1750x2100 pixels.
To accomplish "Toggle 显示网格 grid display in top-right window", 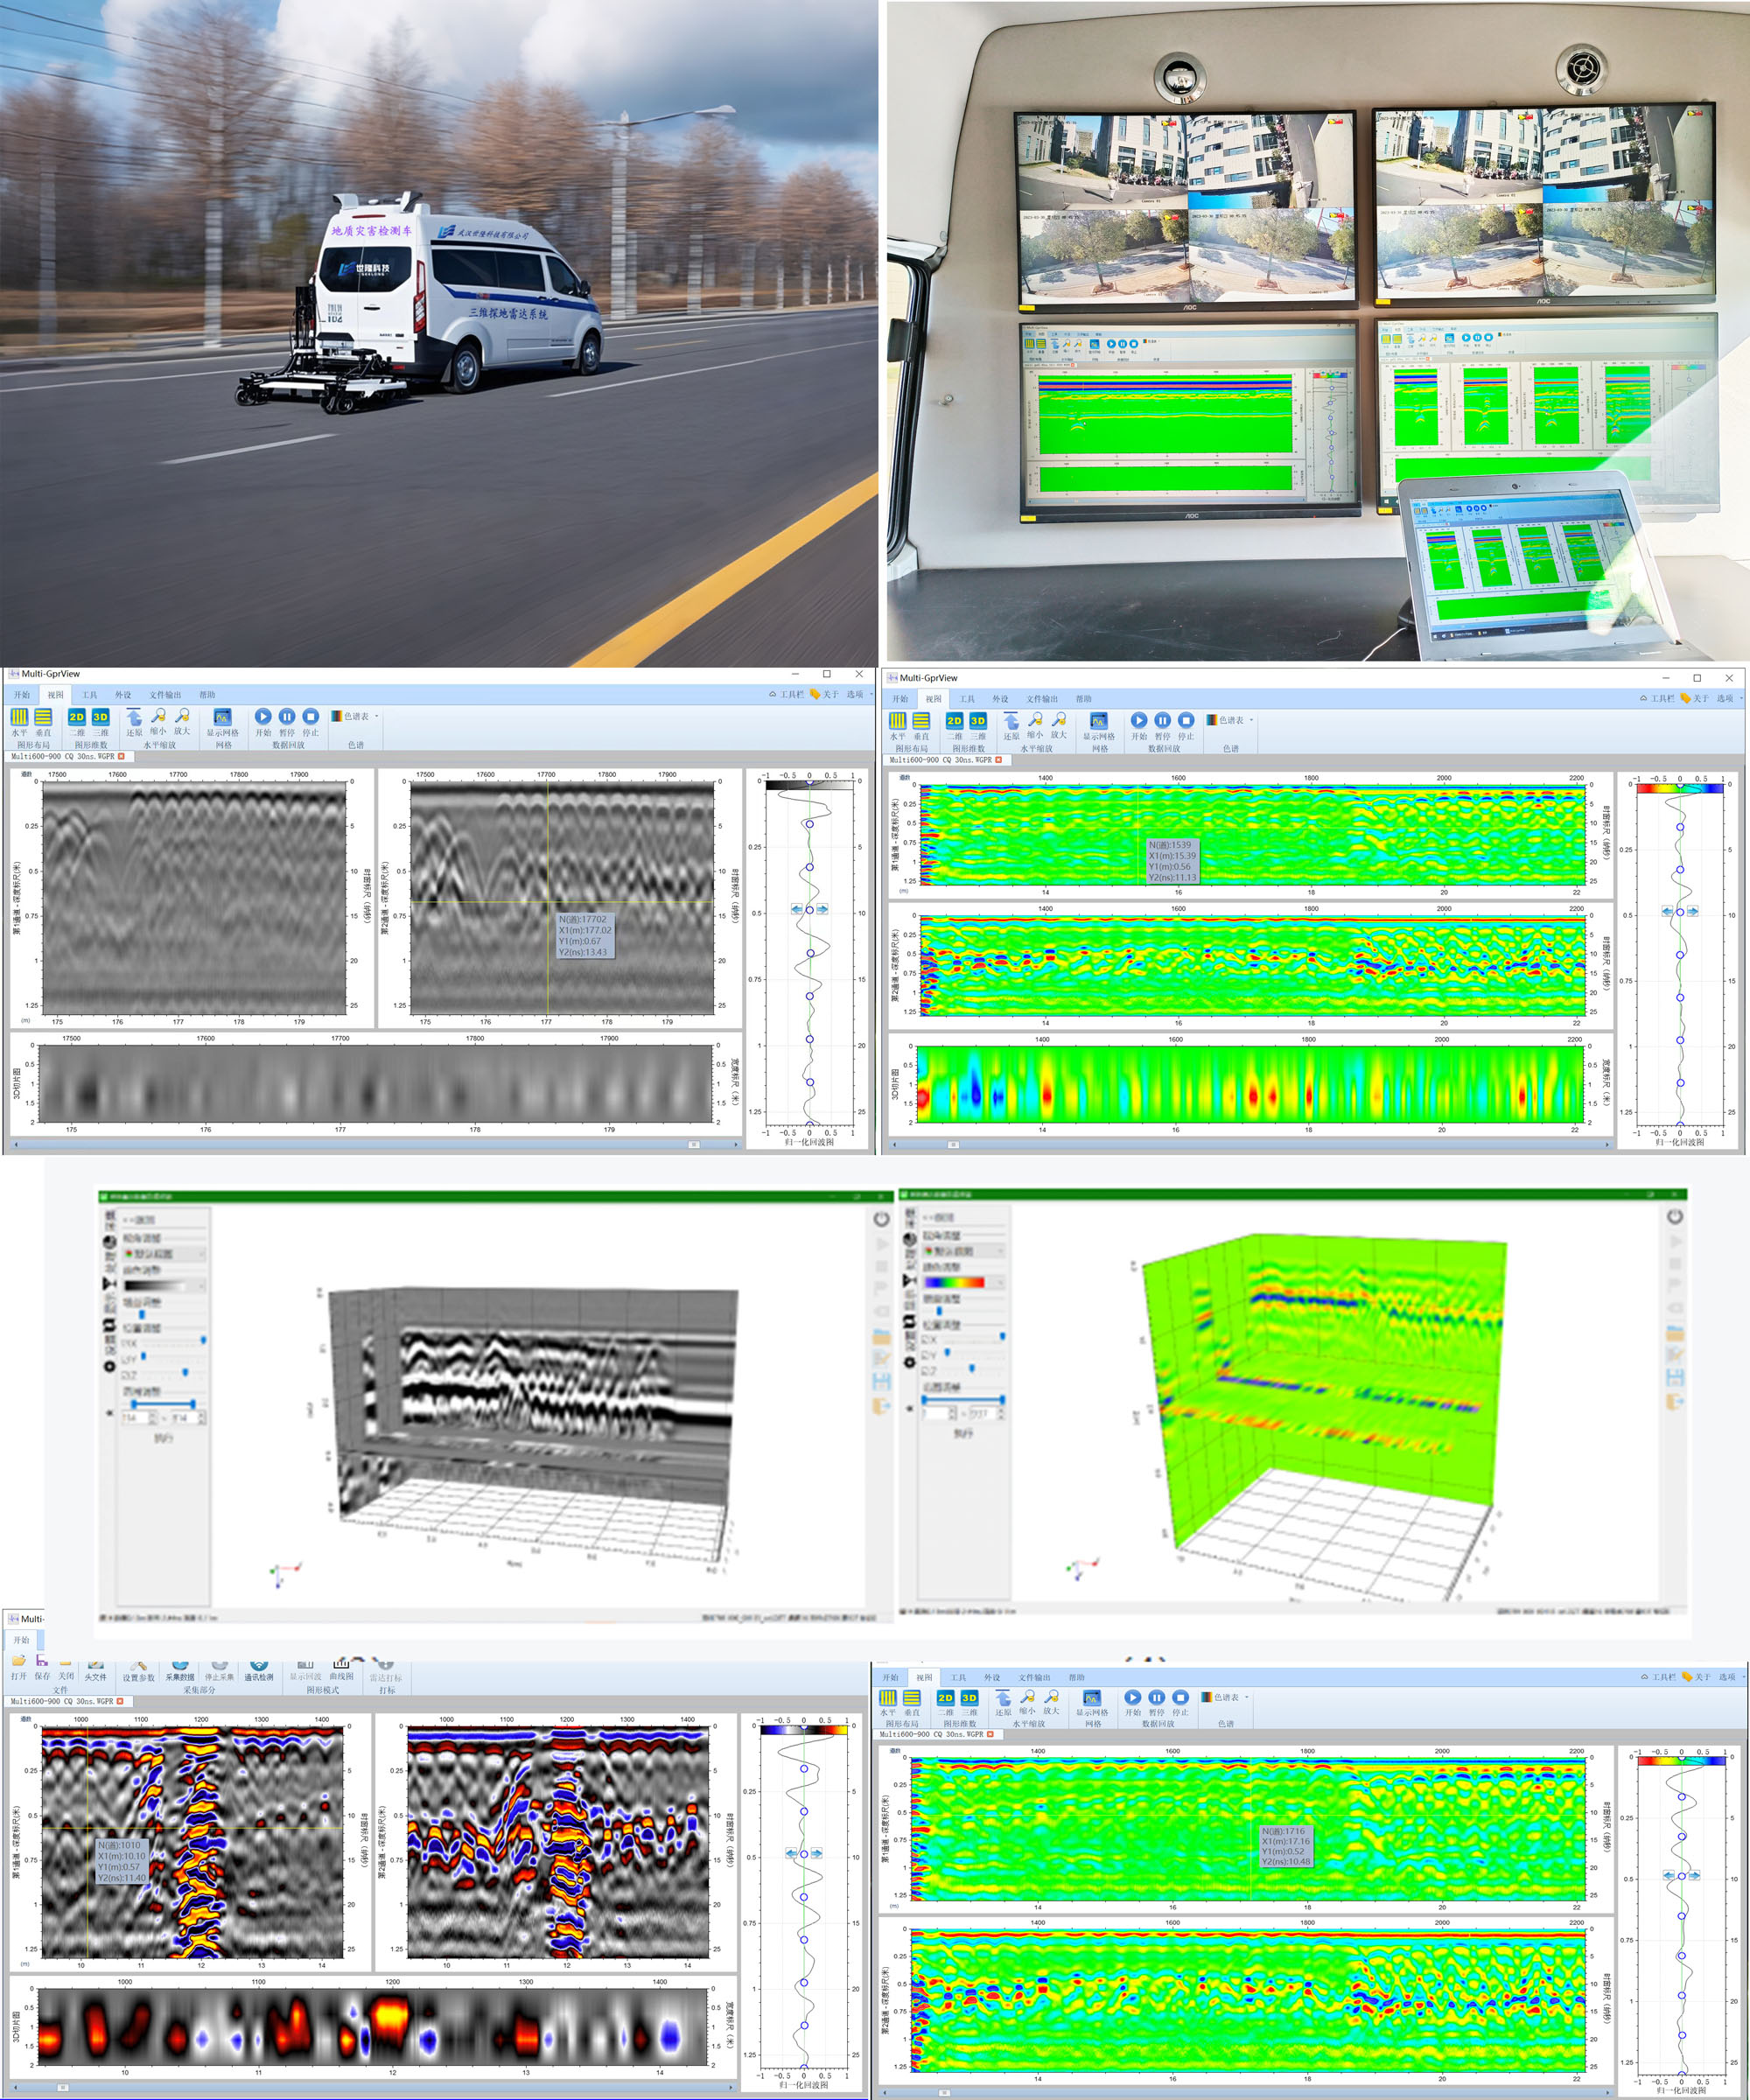I will 1099,722.
